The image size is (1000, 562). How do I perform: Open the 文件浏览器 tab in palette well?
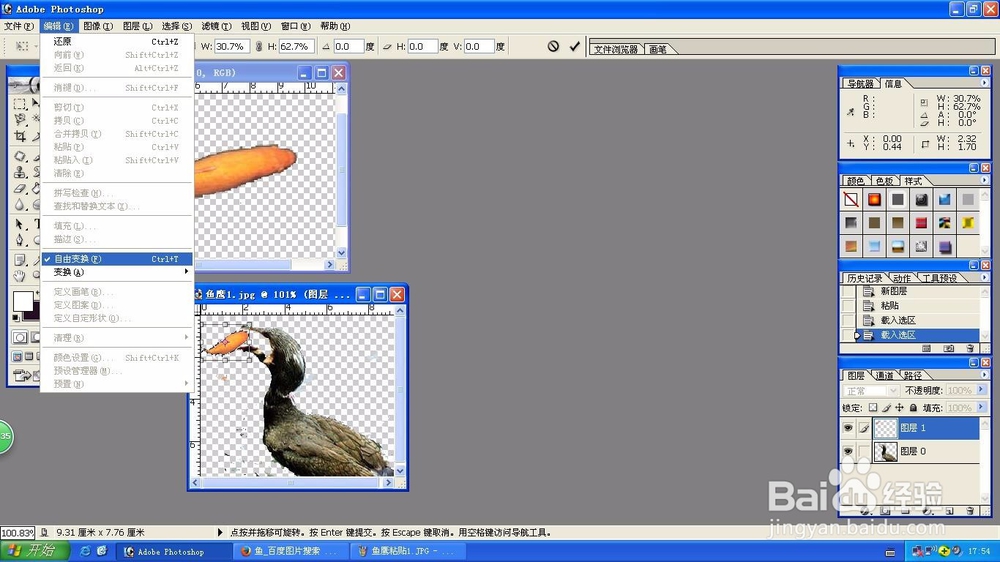615,49
